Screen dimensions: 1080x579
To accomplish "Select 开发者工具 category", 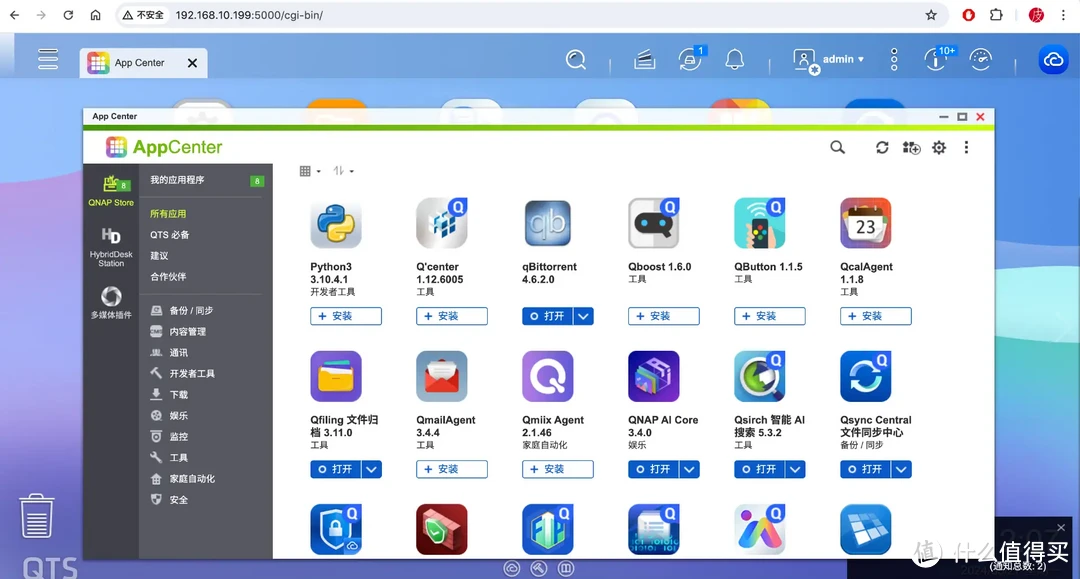I will (183, 374).
